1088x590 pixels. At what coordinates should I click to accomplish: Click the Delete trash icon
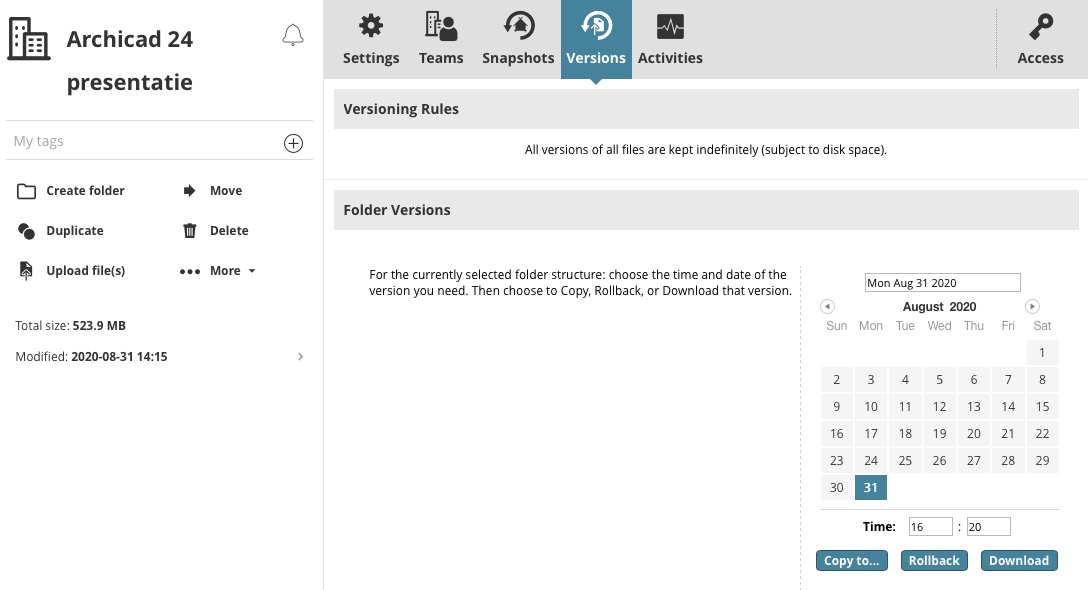click(189, 230)
